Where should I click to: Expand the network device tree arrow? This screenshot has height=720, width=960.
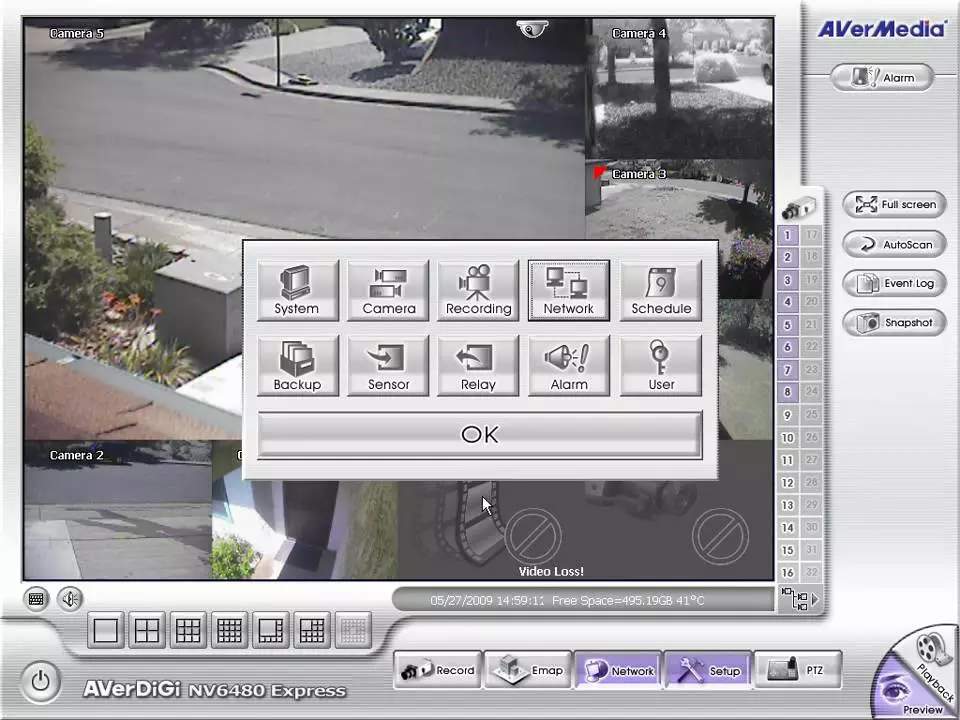click(814, 600)
